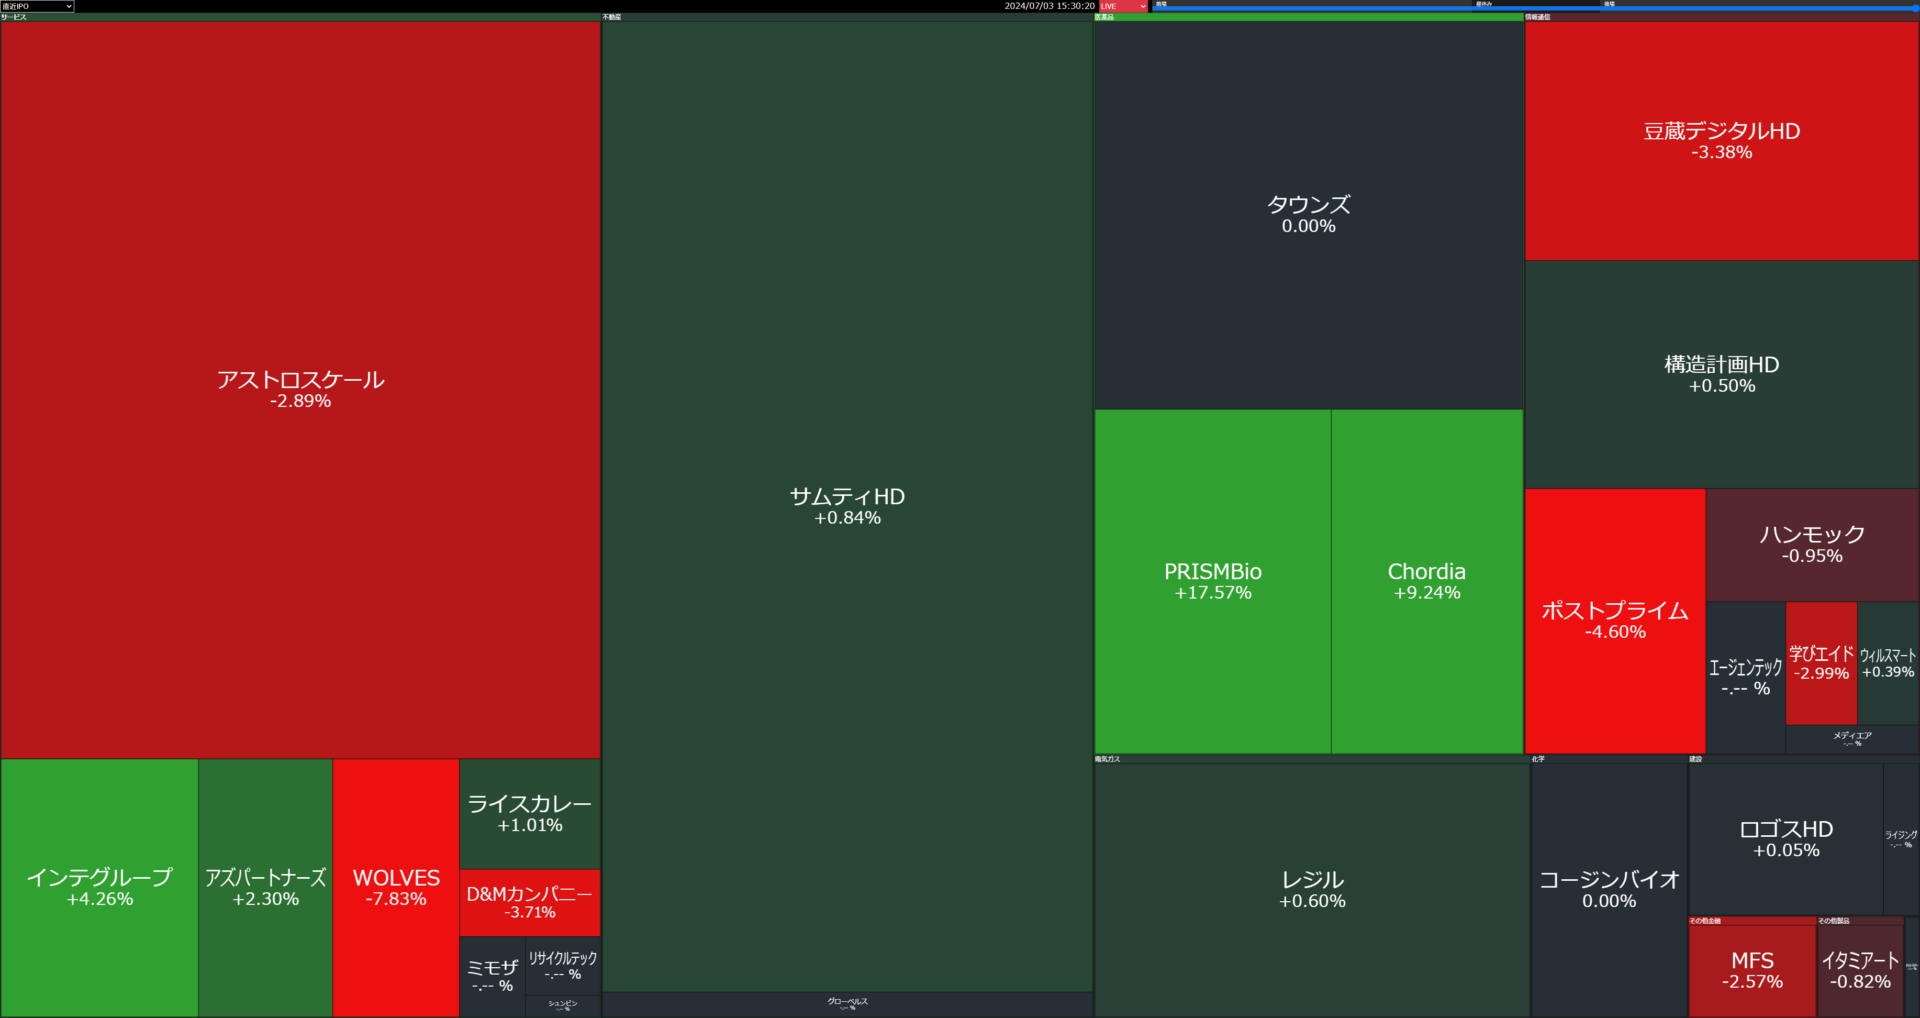Select the PRISMBio +17.57% tile
This screenshot has height=1018, width=1920.
point(1212,581)
